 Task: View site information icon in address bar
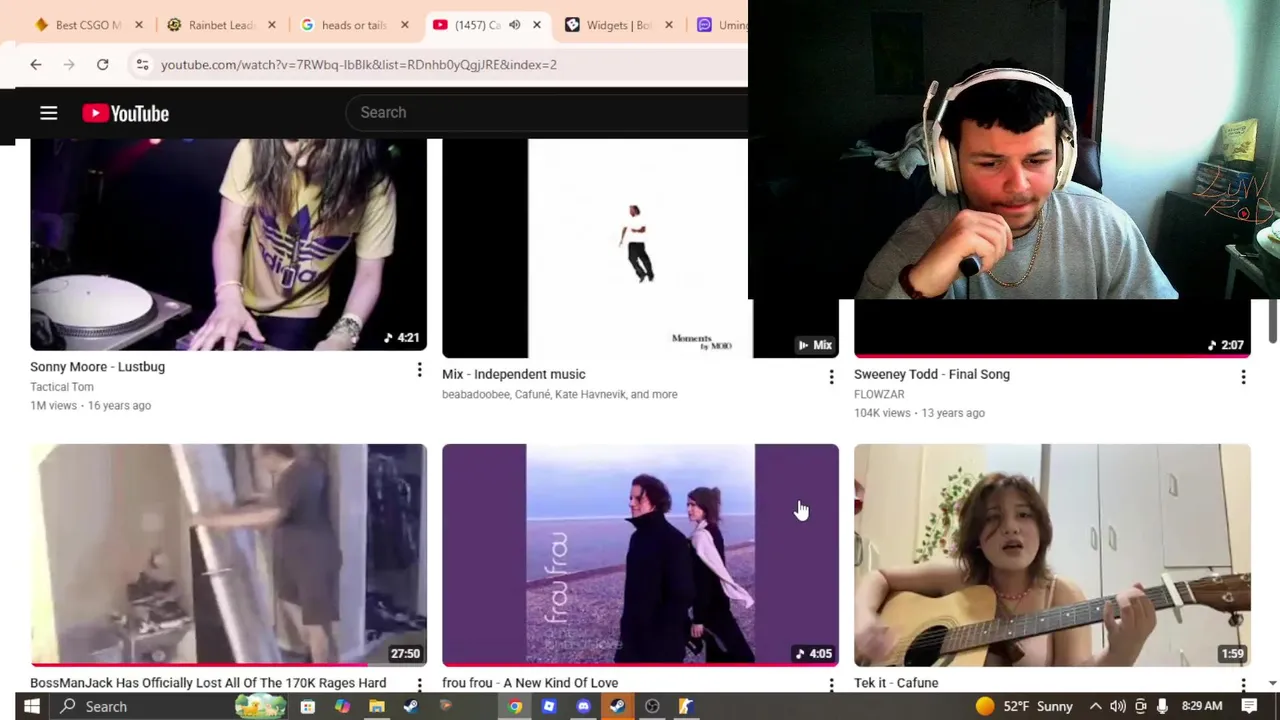[142, 64]
